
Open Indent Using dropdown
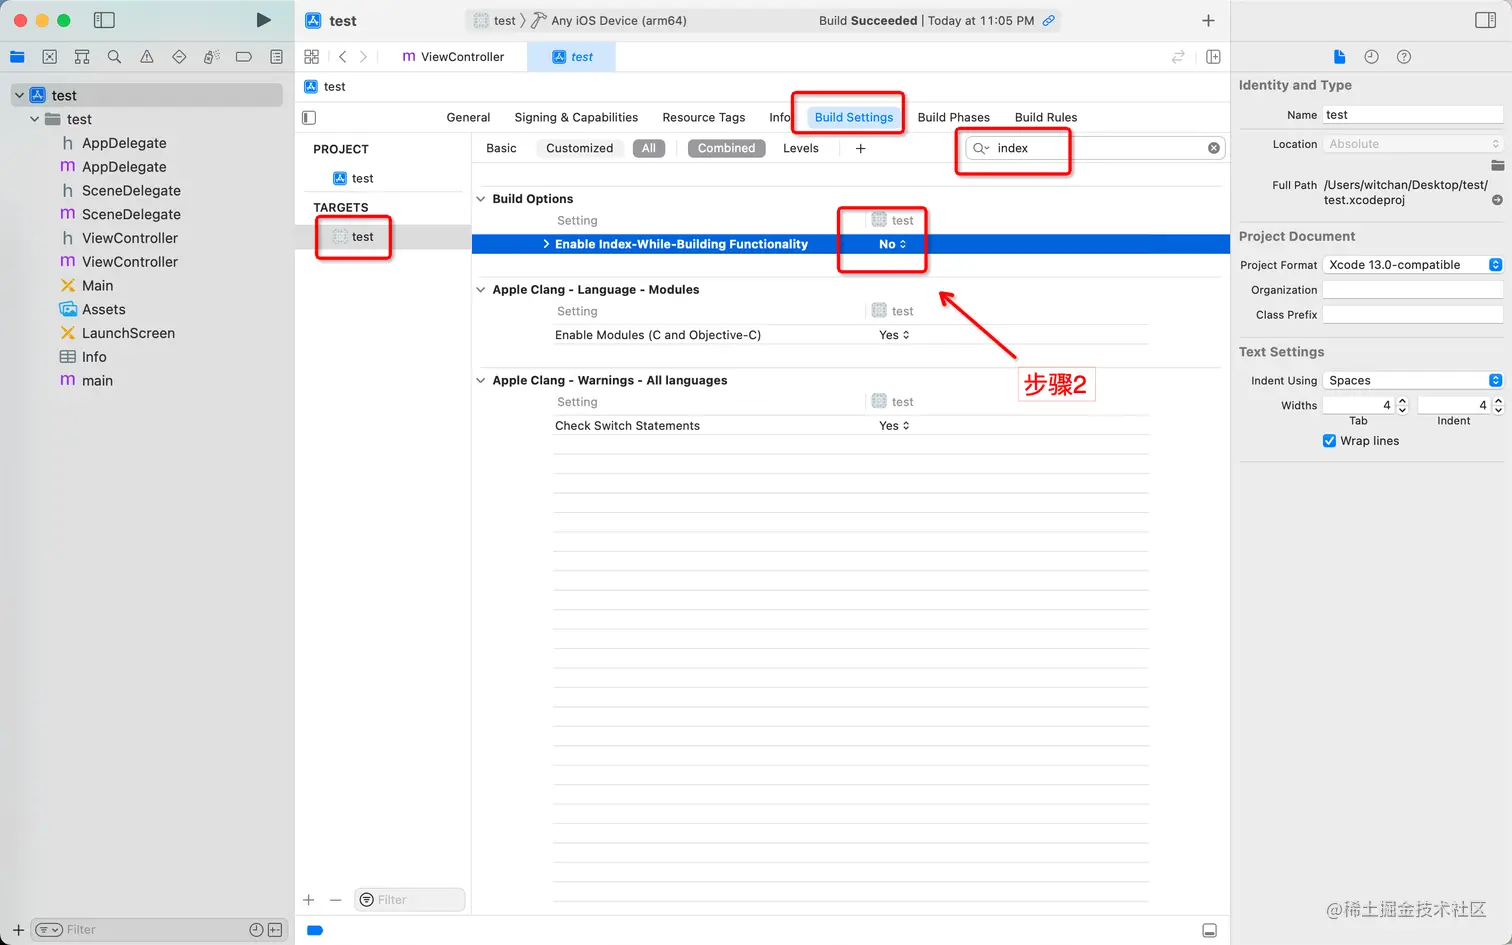tap(1413, 381)
